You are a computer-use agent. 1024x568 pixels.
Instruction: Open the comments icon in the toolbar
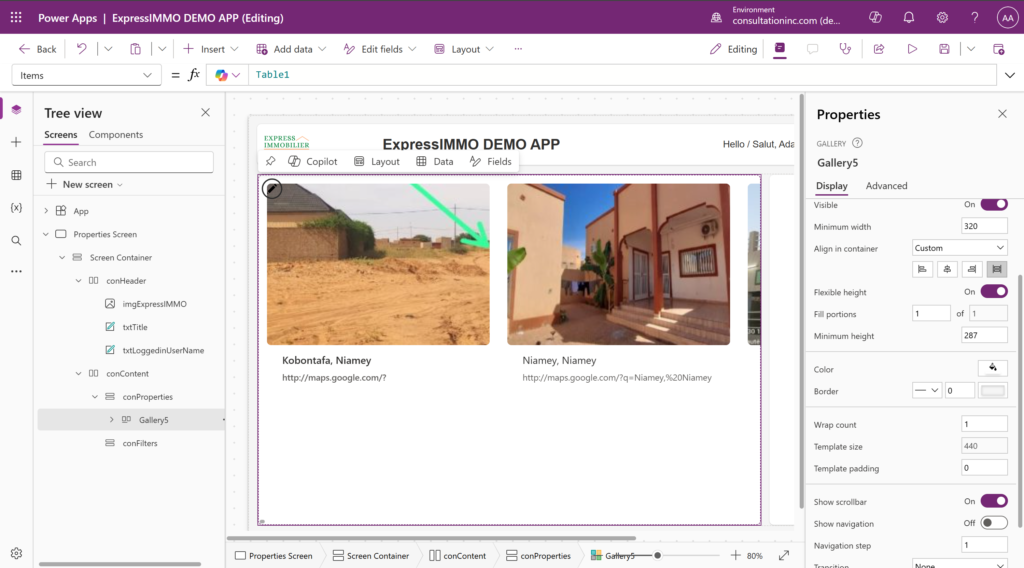pyautogui.click(x=812, y=49)
